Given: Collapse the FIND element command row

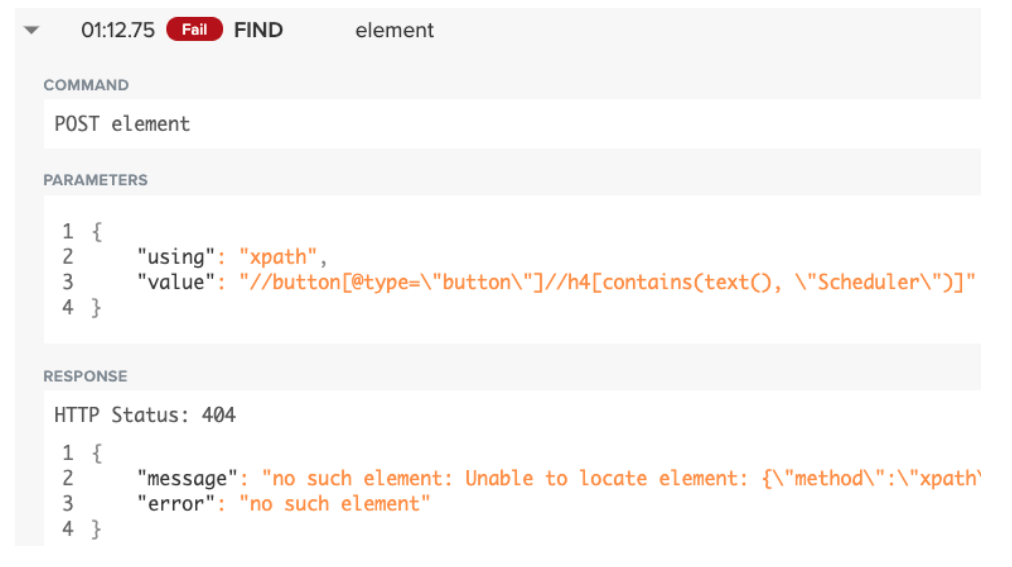Looking at the screenshot, I should [31, 30].
